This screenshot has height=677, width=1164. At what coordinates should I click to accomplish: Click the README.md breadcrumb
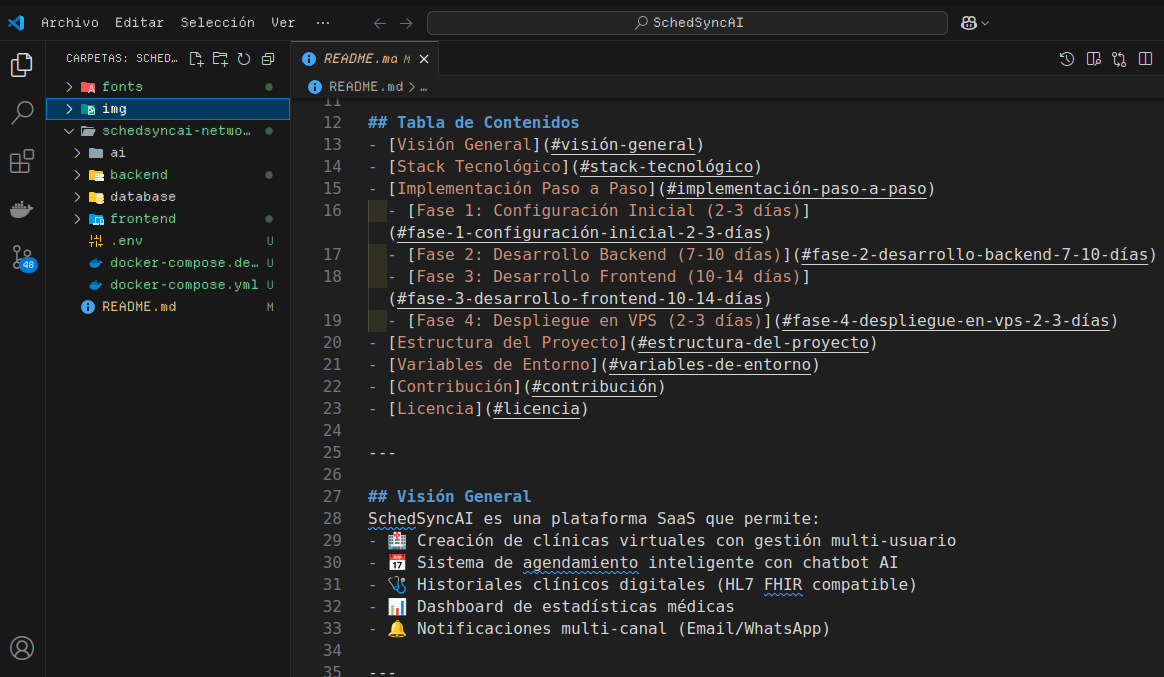pos(366,87)
